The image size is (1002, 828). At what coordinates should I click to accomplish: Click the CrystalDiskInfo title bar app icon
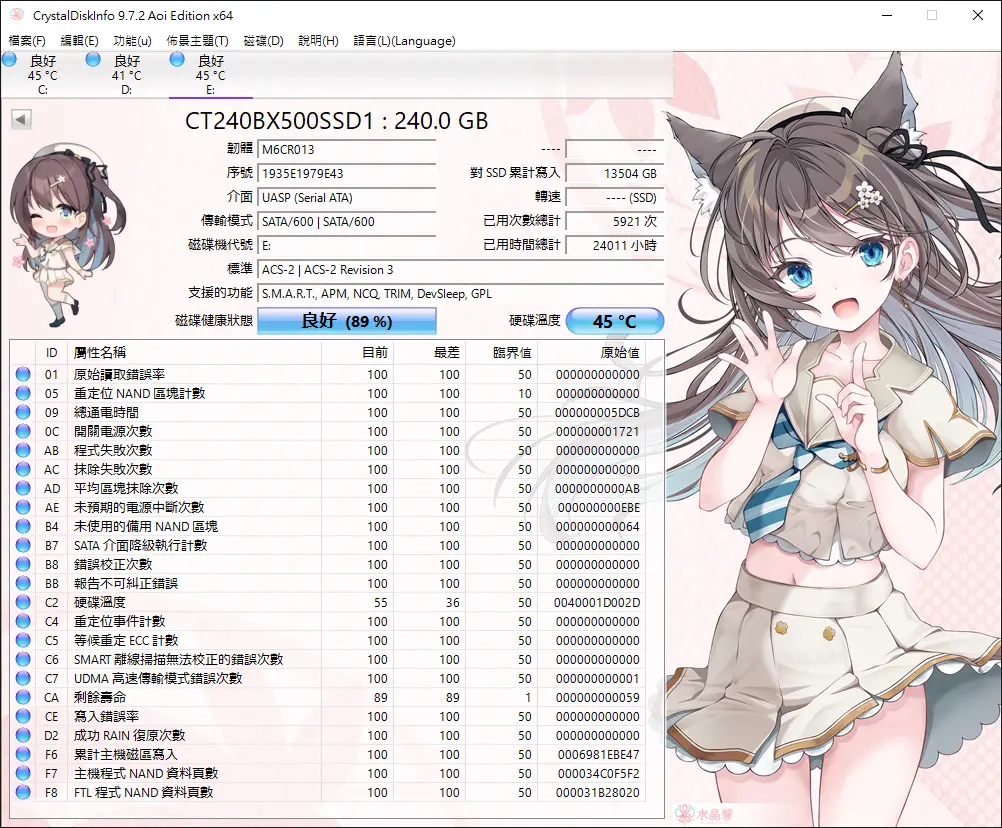(x=17, y=15)
